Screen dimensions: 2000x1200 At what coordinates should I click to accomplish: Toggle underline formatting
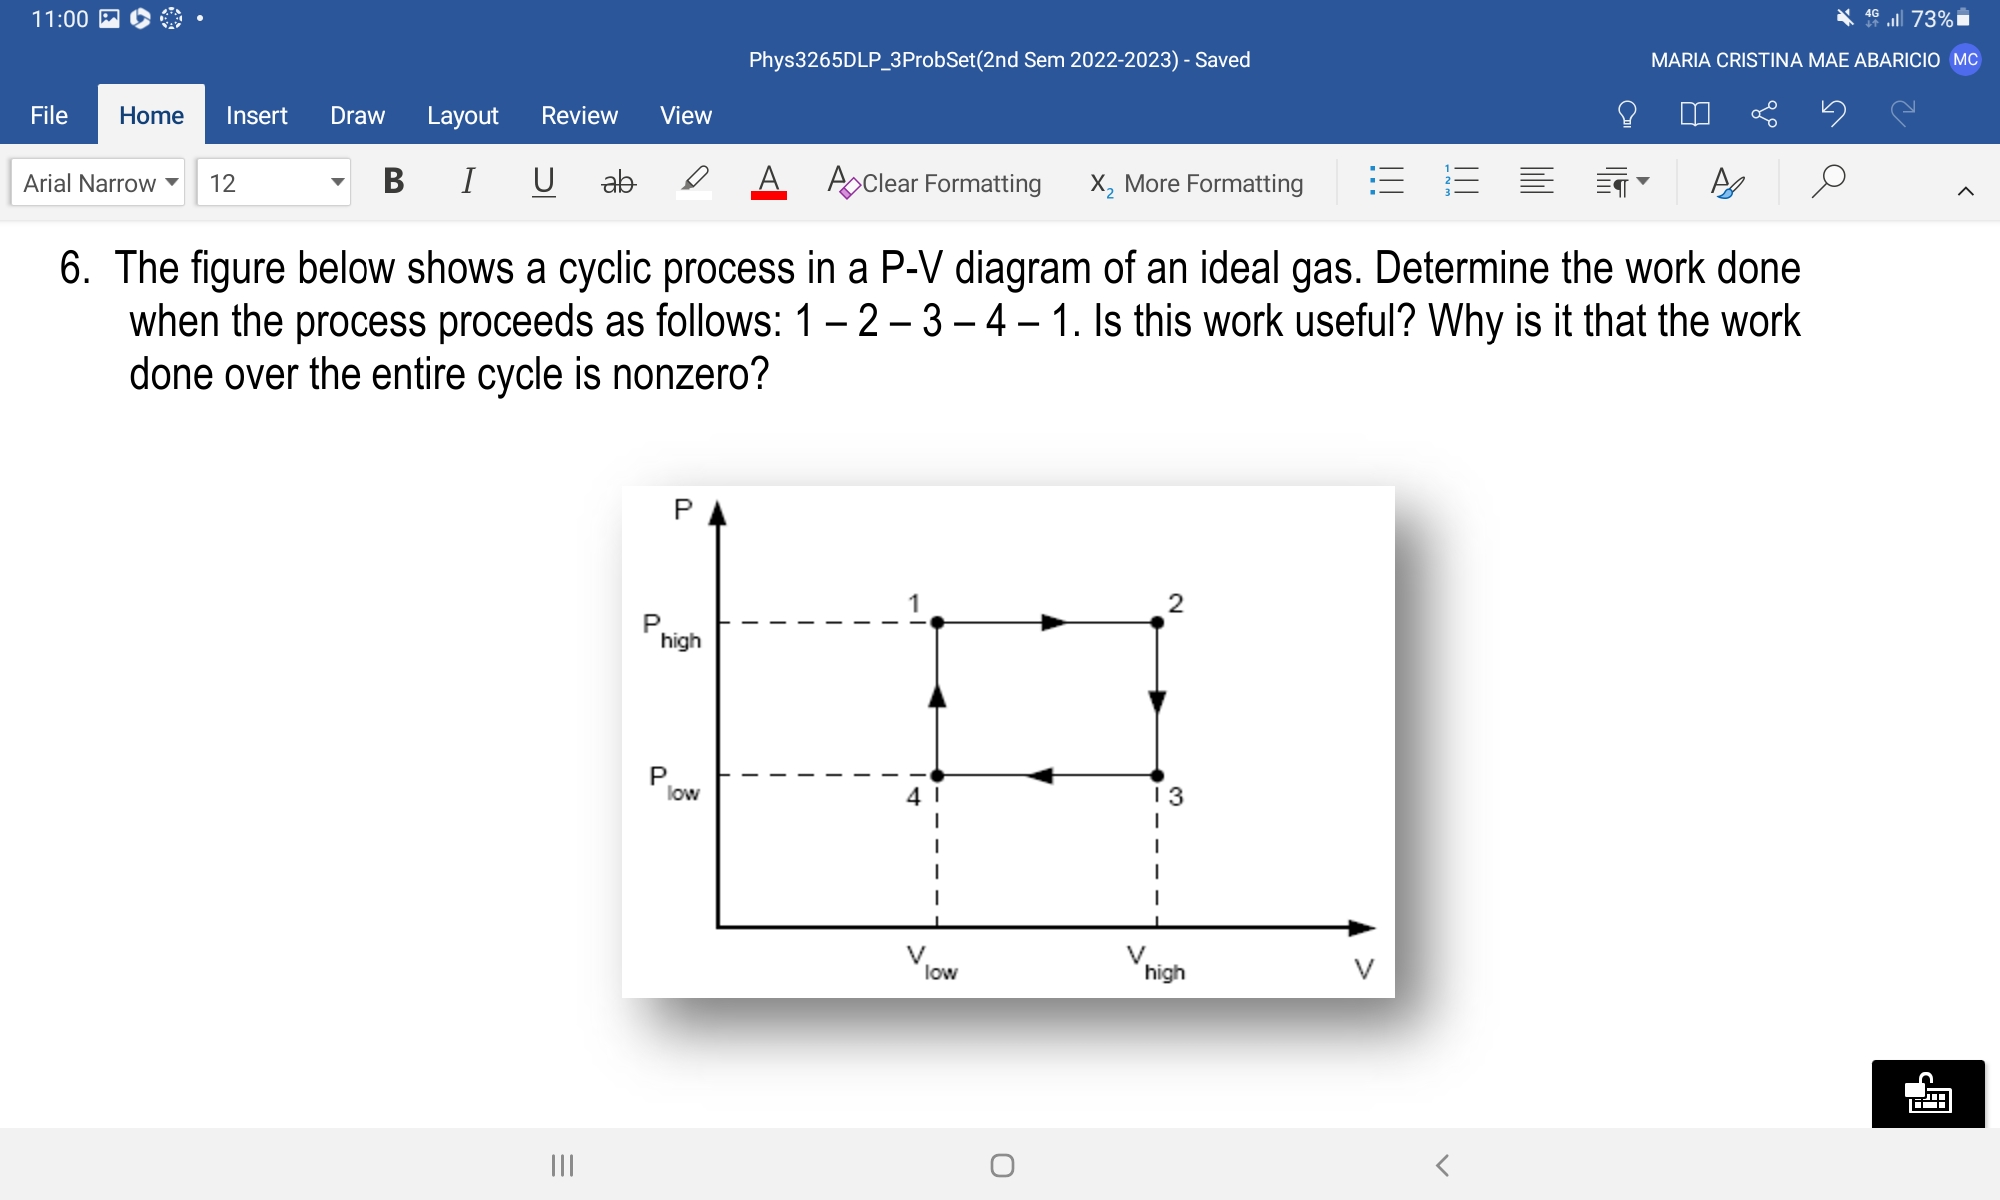[543, 181]
